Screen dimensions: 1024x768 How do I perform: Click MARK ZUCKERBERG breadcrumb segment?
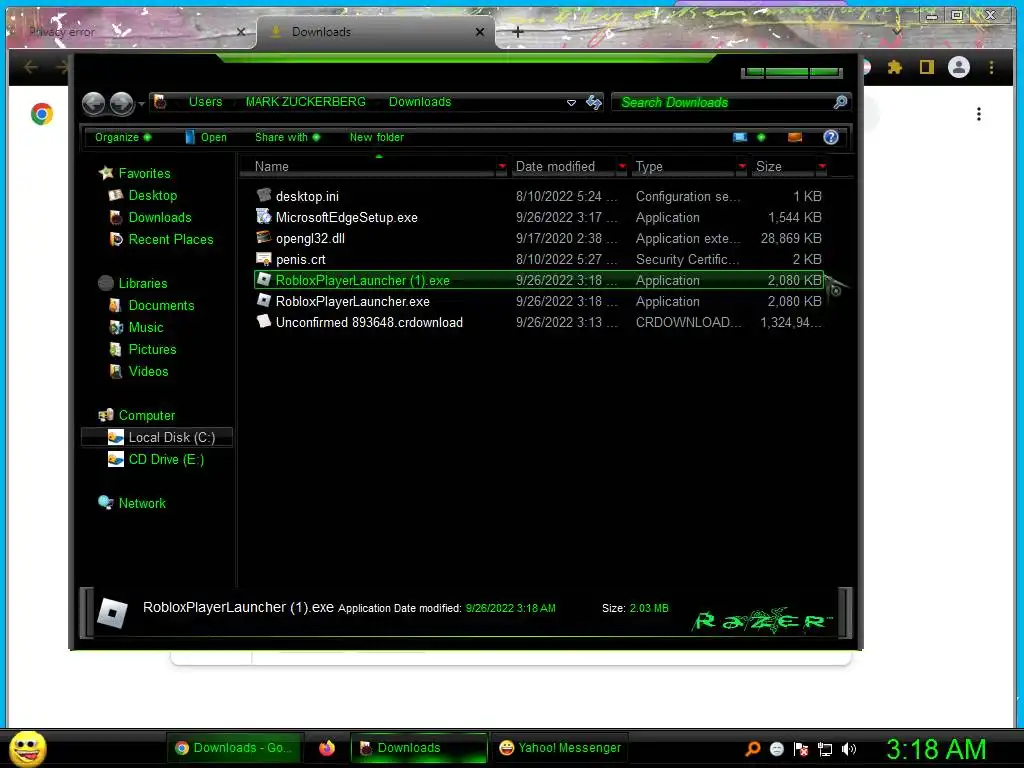coord(305,102)
